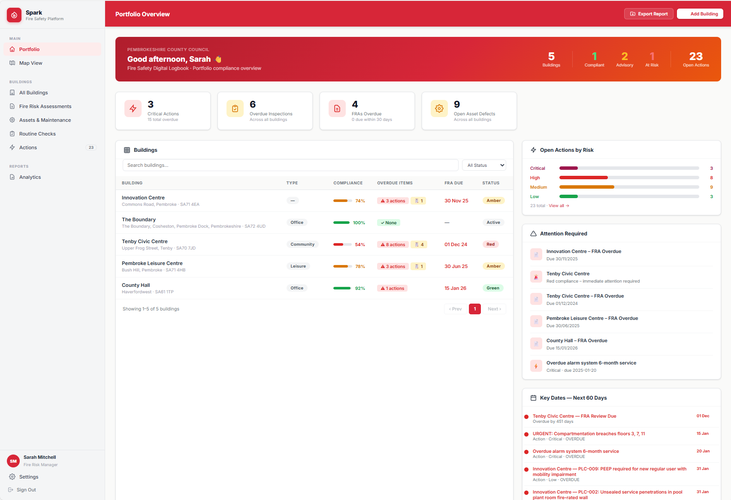Image resolution: width=731 pixels, height=500 pixels.
Task: Click Export Report button
Action: pos(648,14)
